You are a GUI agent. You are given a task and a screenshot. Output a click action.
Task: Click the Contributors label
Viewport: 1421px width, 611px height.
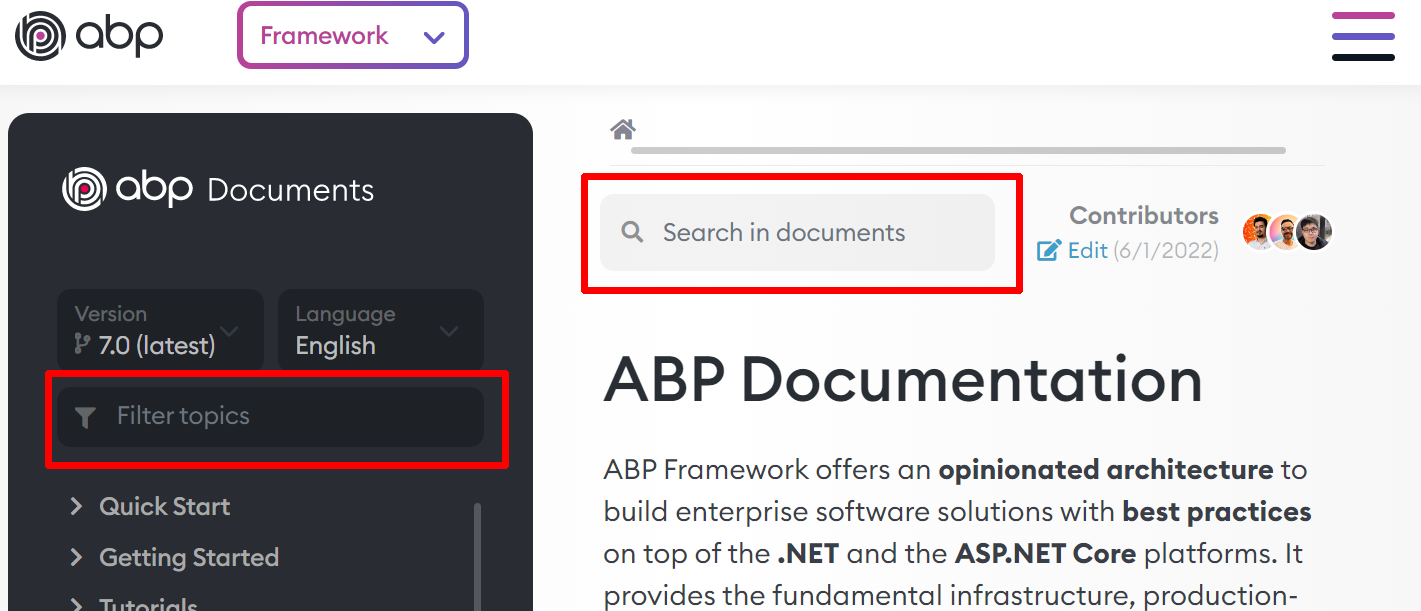pos(1143,215)
